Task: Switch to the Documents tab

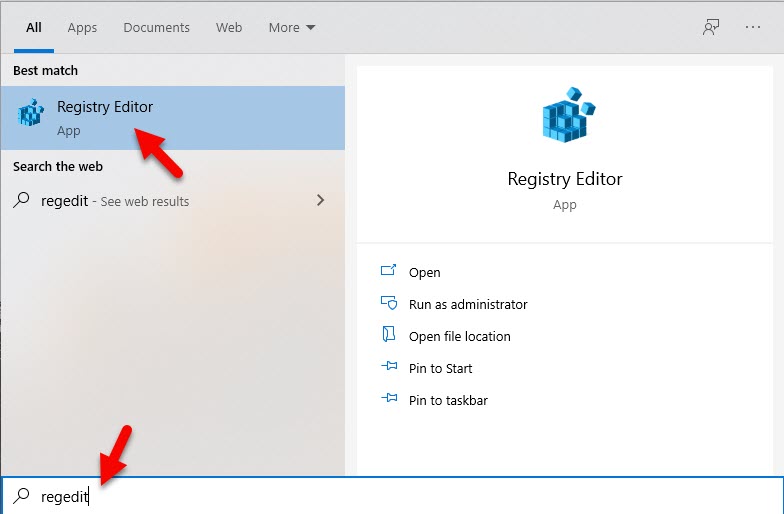Action: (156, 28)
